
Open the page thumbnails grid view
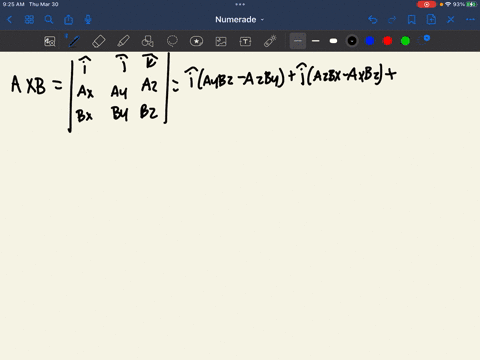(x=29, y=20)
